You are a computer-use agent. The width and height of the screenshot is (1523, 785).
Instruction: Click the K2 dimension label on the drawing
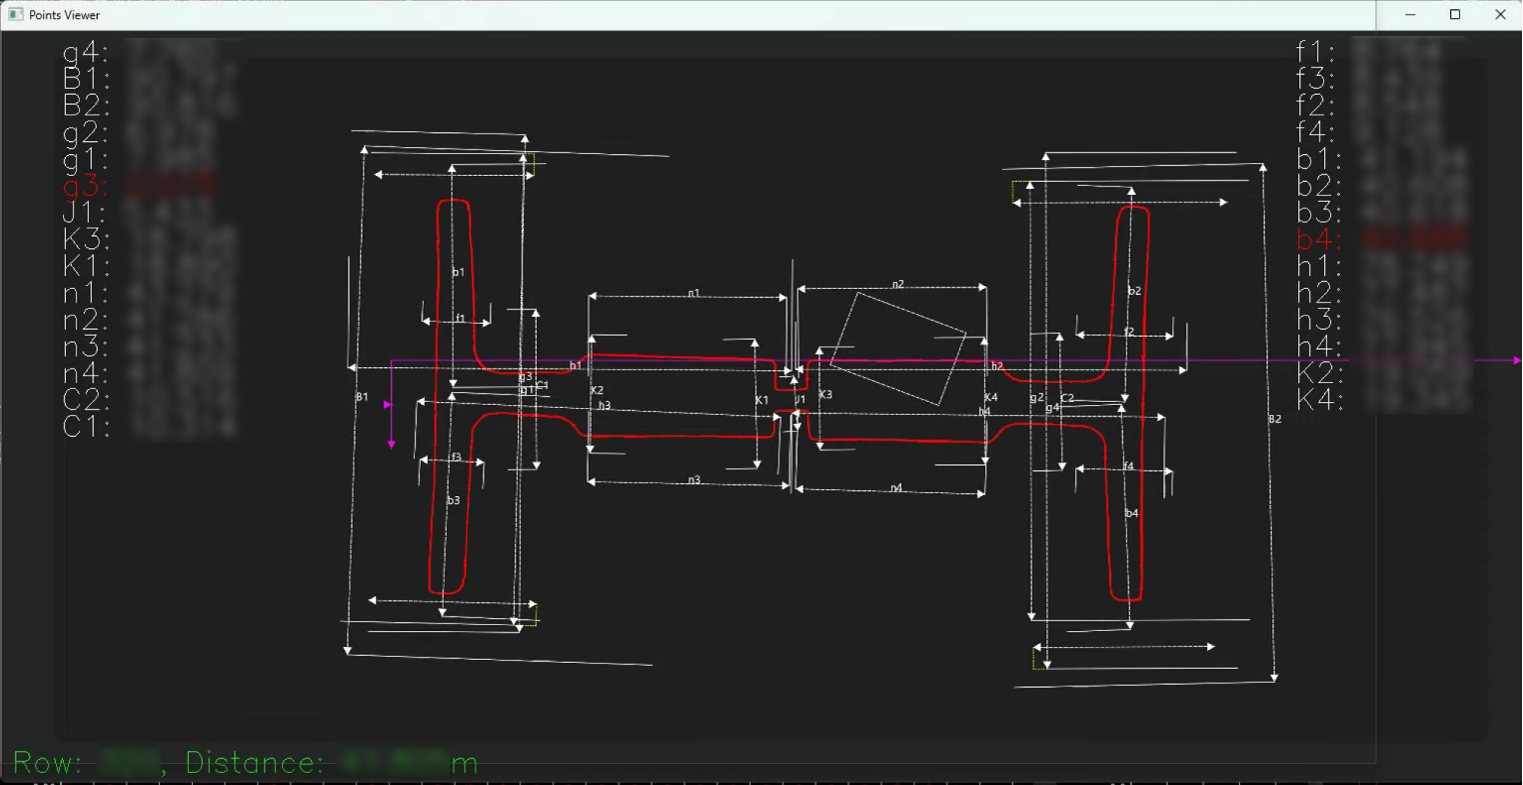point(597,391)
